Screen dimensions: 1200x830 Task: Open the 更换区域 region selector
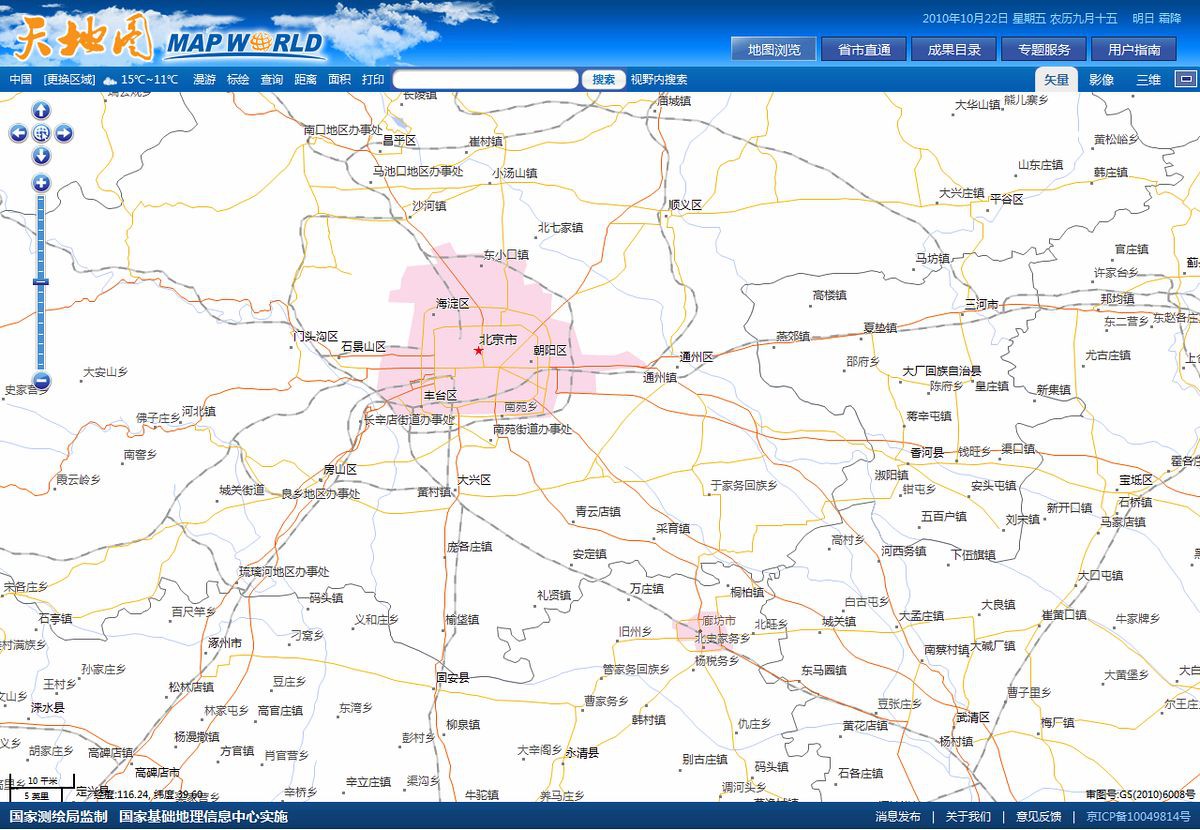pyautogui.click(x=68, y=79)
